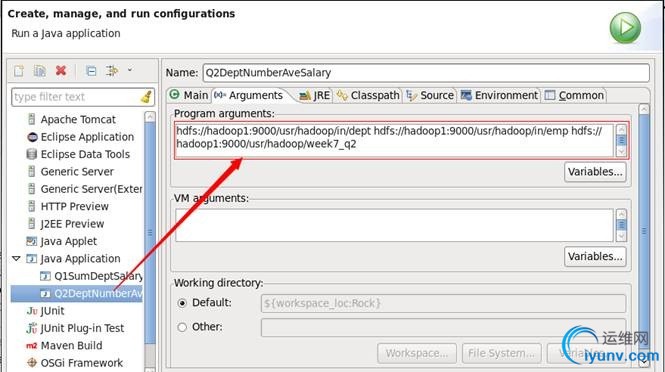The width and height of the screenshot is (665, 372).
Task: Delete selected configuration with red X
Action: (61, 70)
